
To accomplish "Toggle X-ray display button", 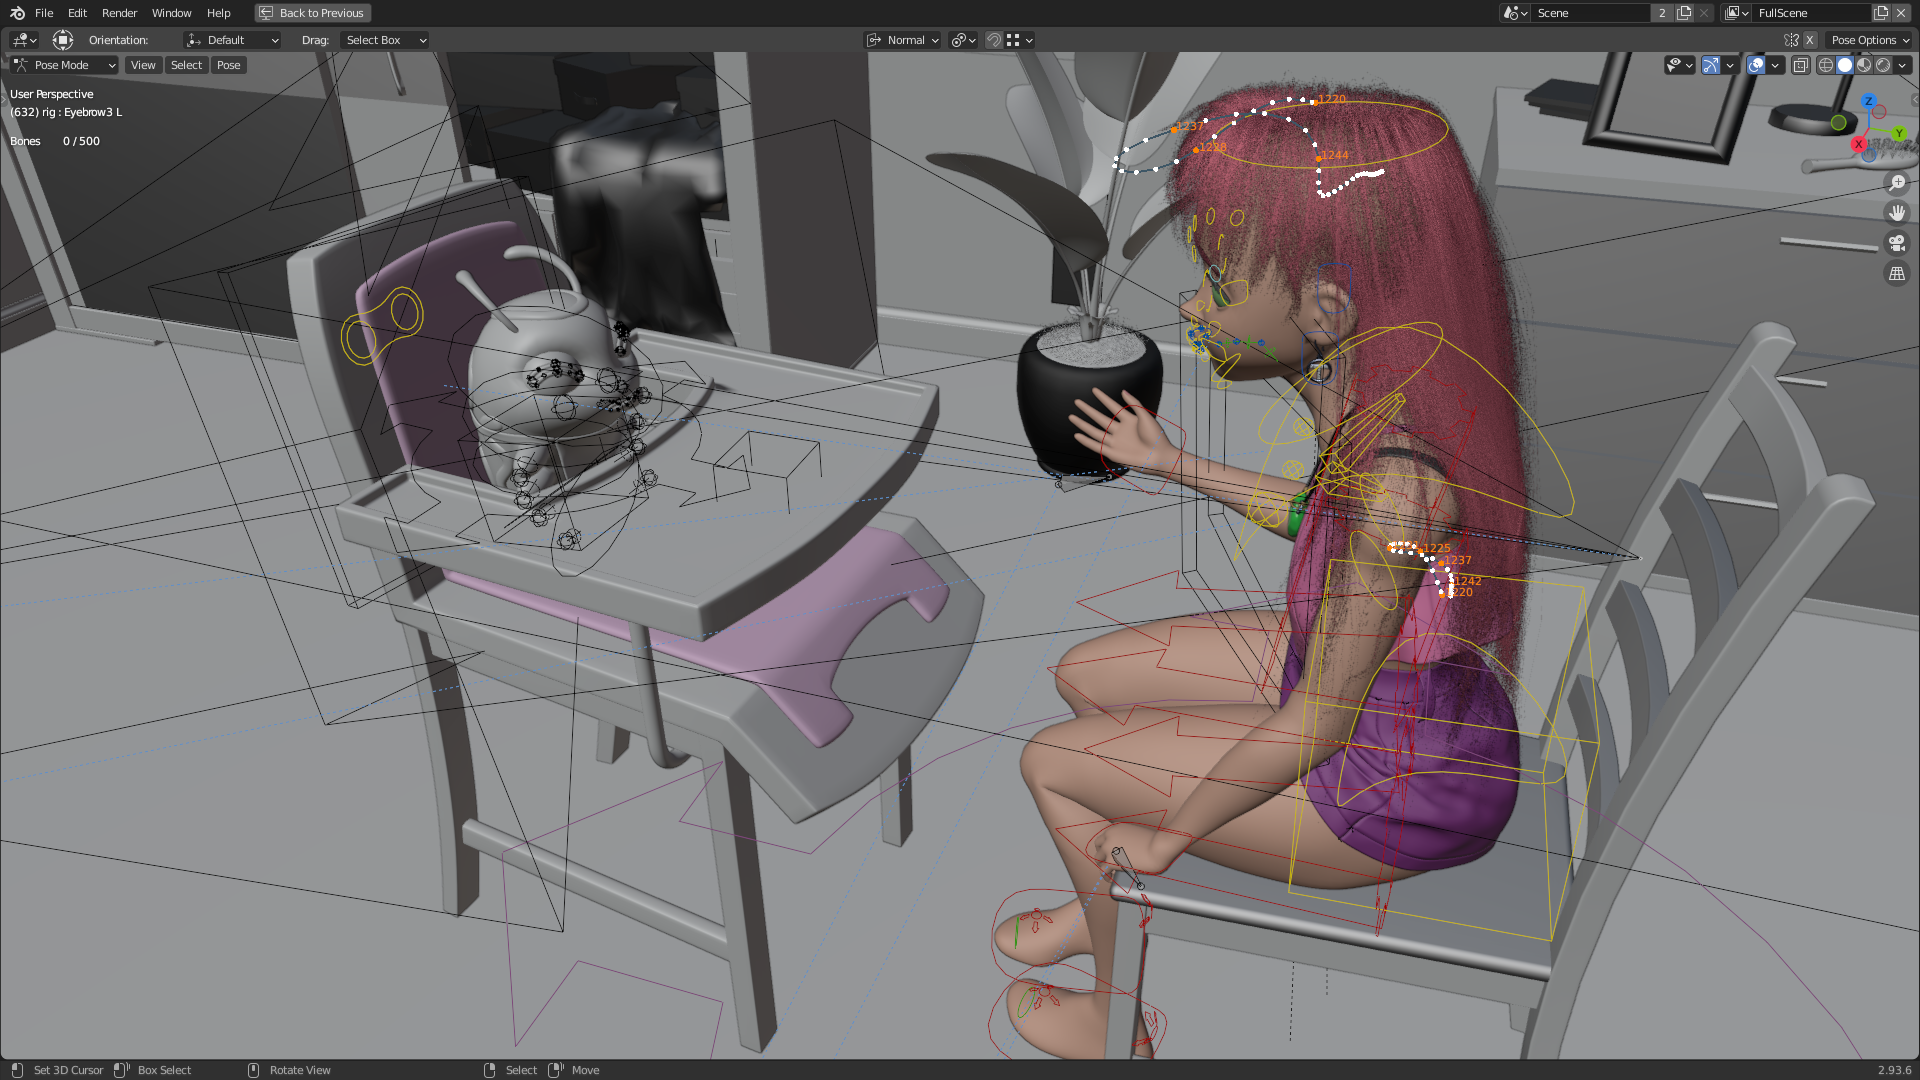I will [x=1800, y=65].
